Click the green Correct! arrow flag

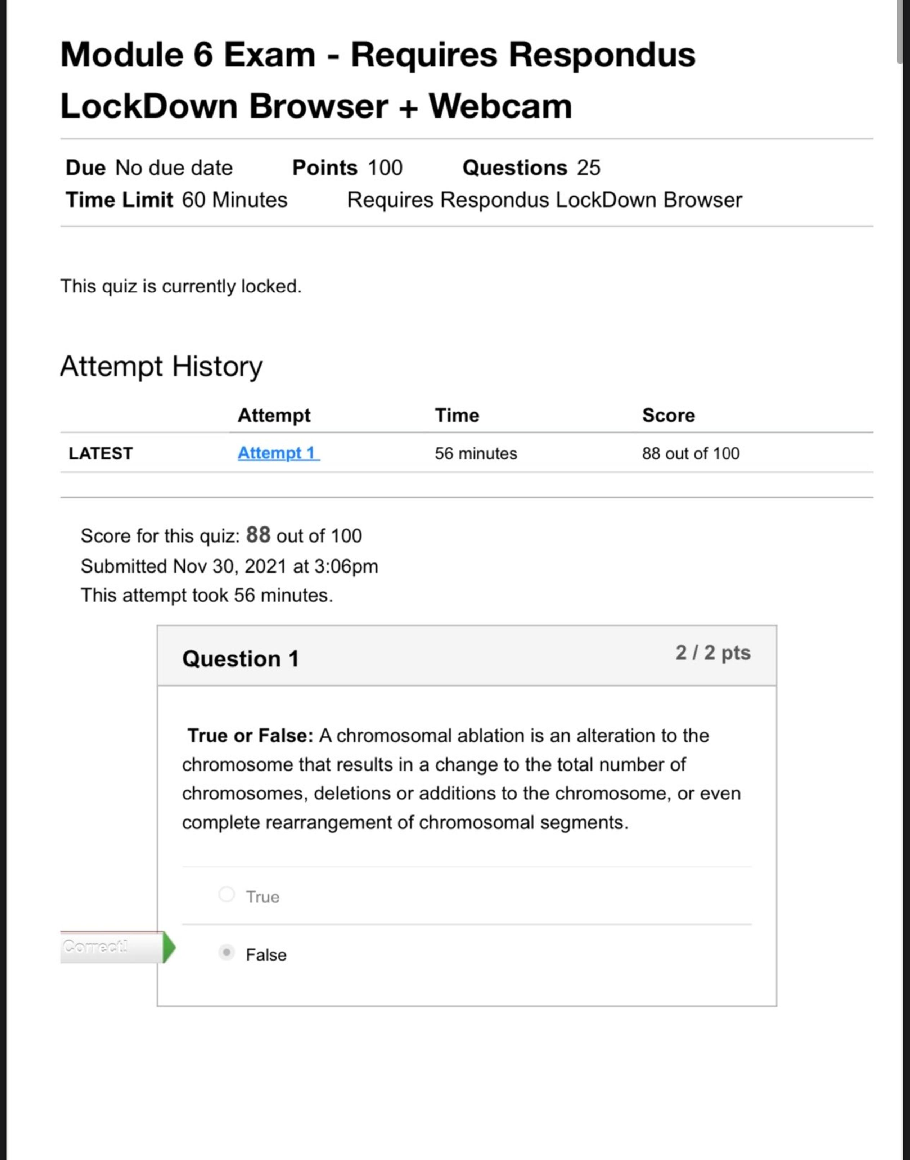168,947
